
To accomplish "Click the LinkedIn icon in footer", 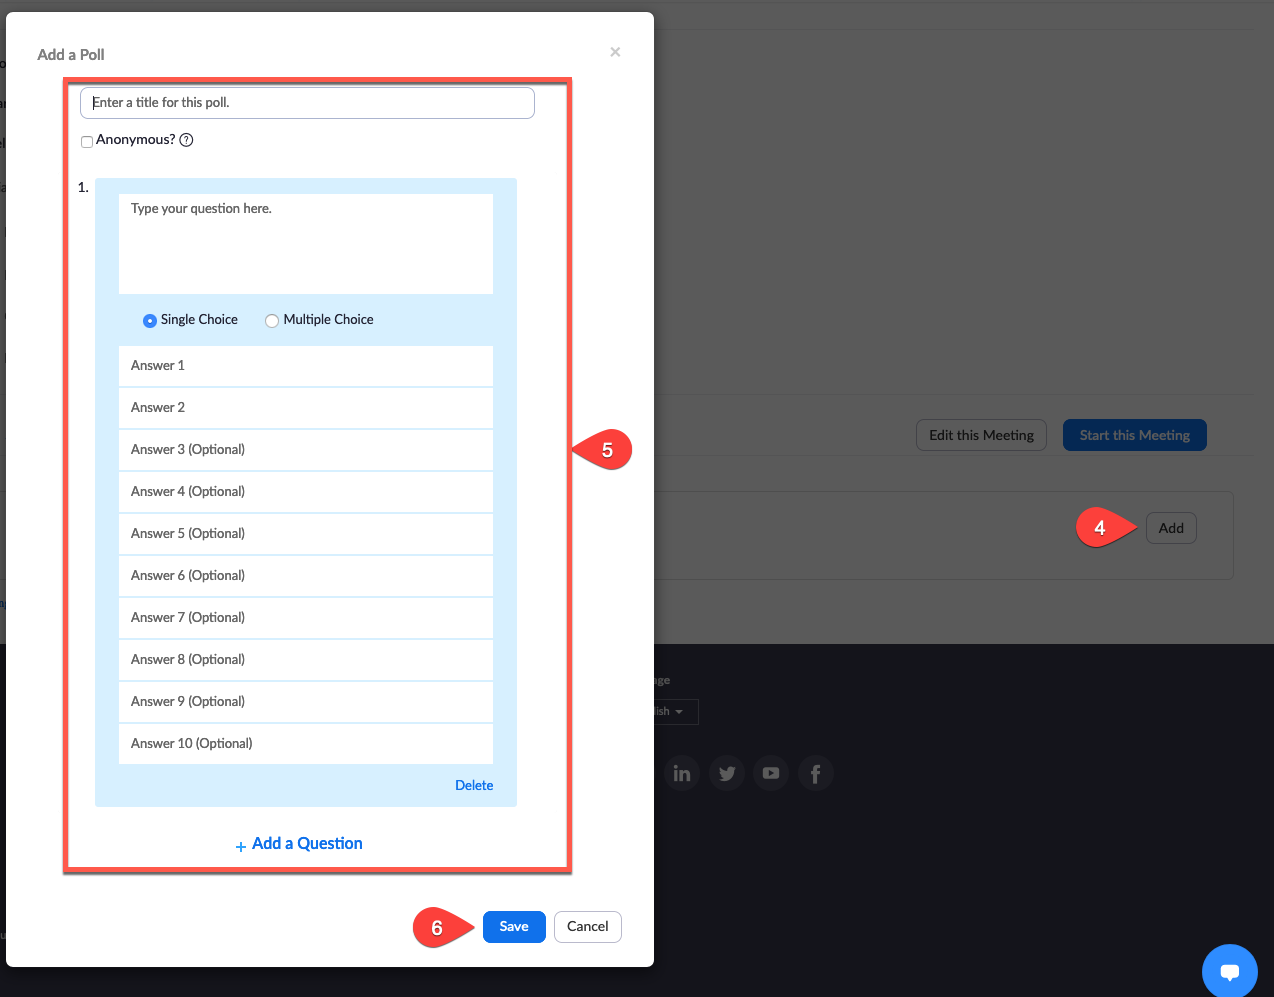I will 682,773.
